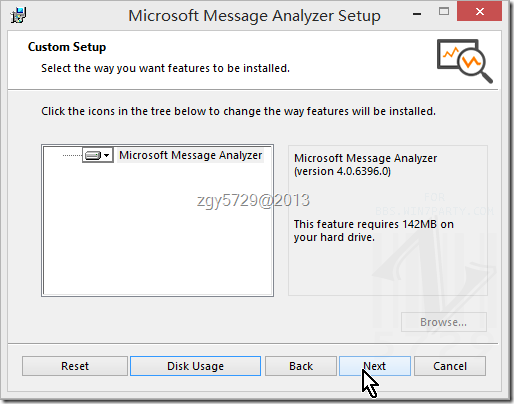Click the version 4.0.6396.0 text
The height and width of the screenshot is (404, 514).
pos(342,171)
